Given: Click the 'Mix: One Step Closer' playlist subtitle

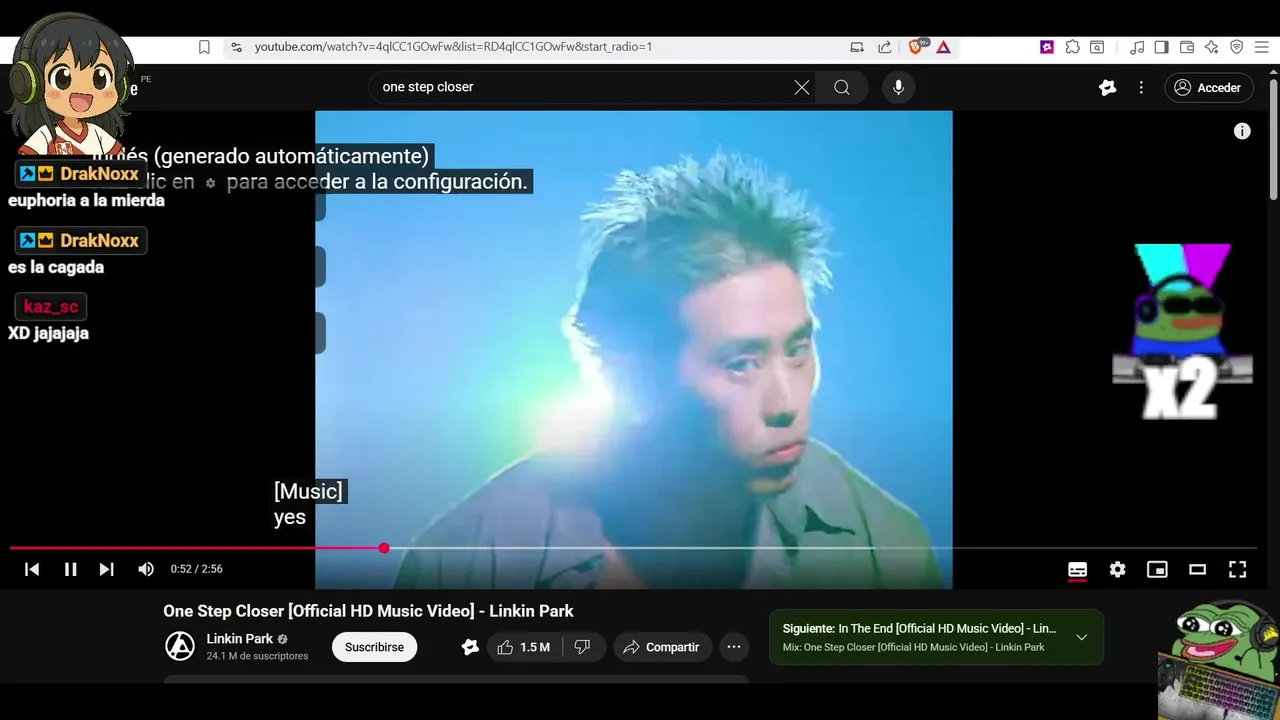Looking at the screenshot, I should coord(913,647).
